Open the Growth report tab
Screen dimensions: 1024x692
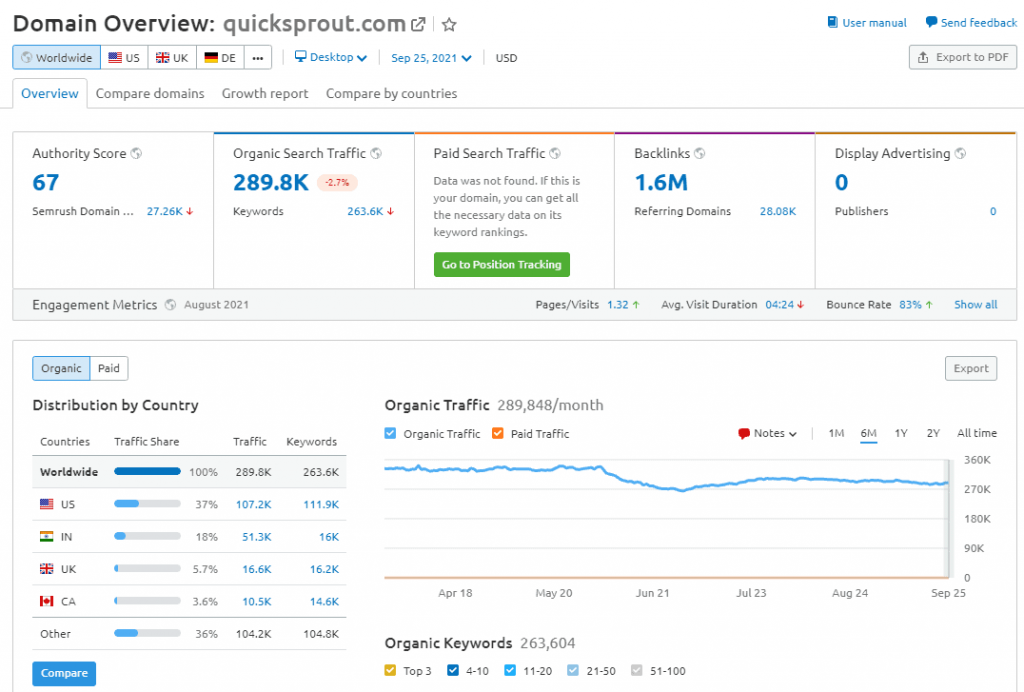tap(265, 93)
